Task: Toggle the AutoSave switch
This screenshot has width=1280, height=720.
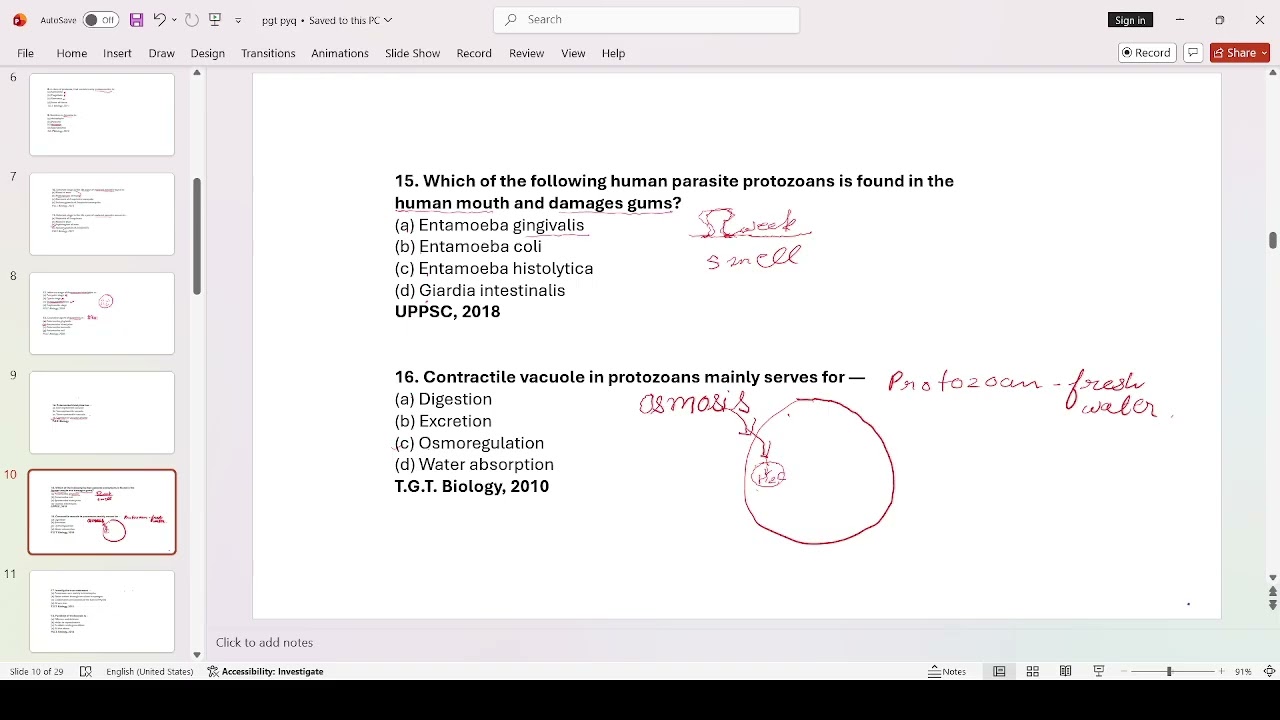Action: pos(100,20)
